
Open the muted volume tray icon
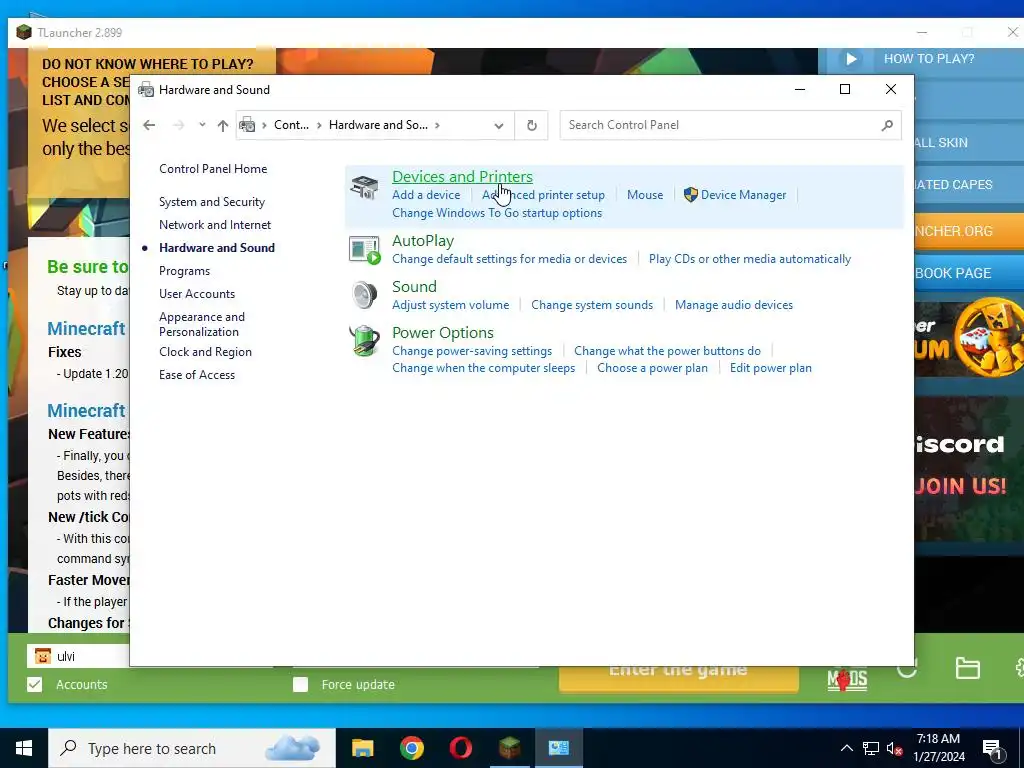pos(894,748)
